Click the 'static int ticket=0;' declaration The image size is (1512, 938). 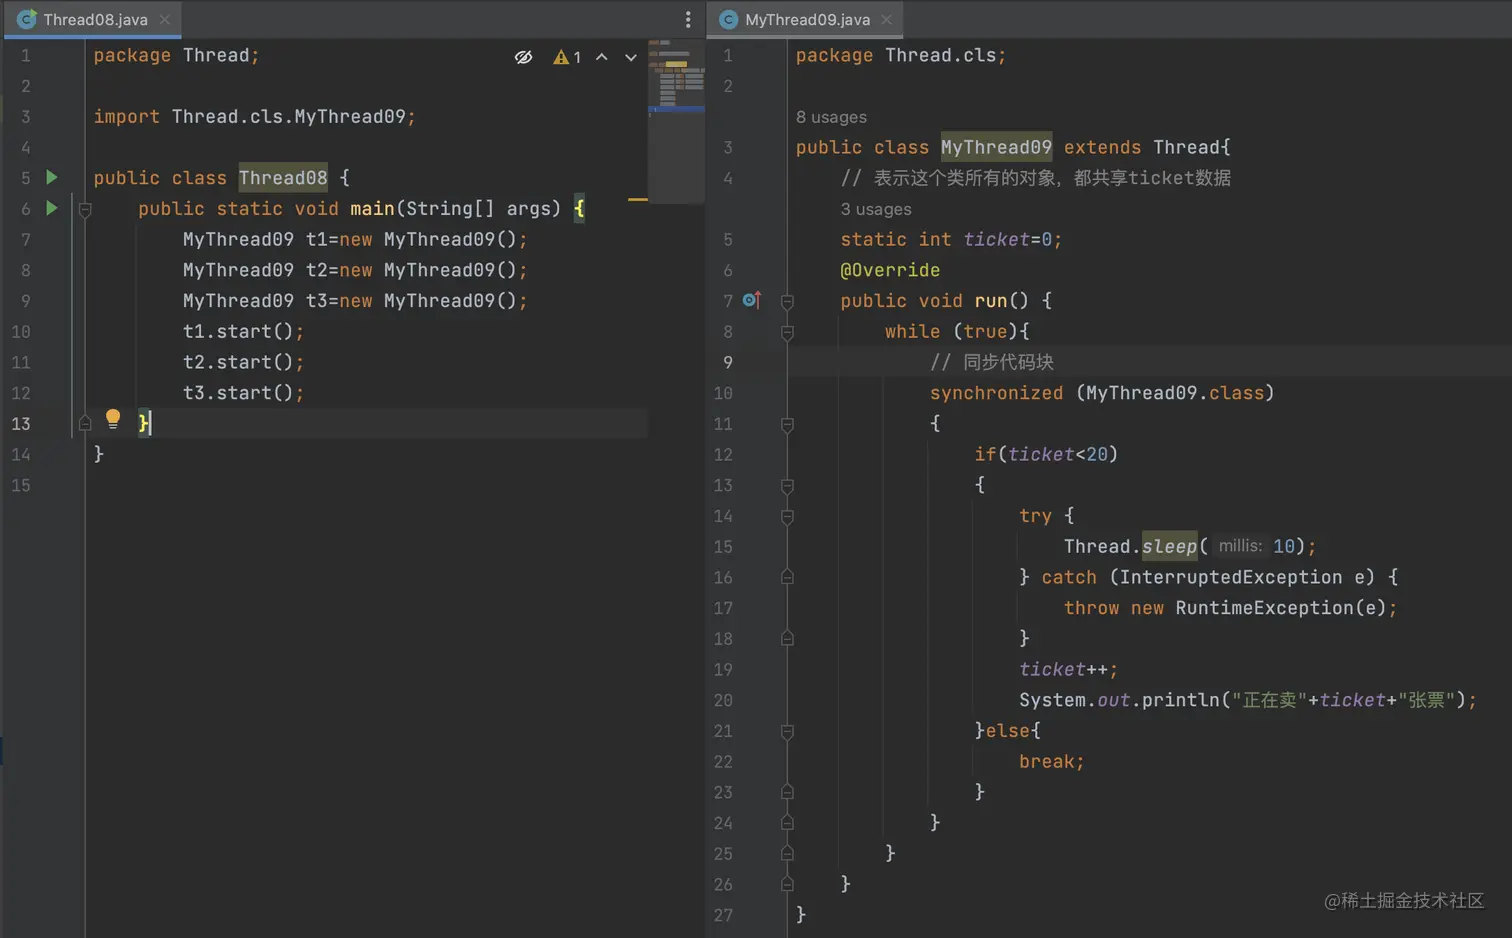951,240
